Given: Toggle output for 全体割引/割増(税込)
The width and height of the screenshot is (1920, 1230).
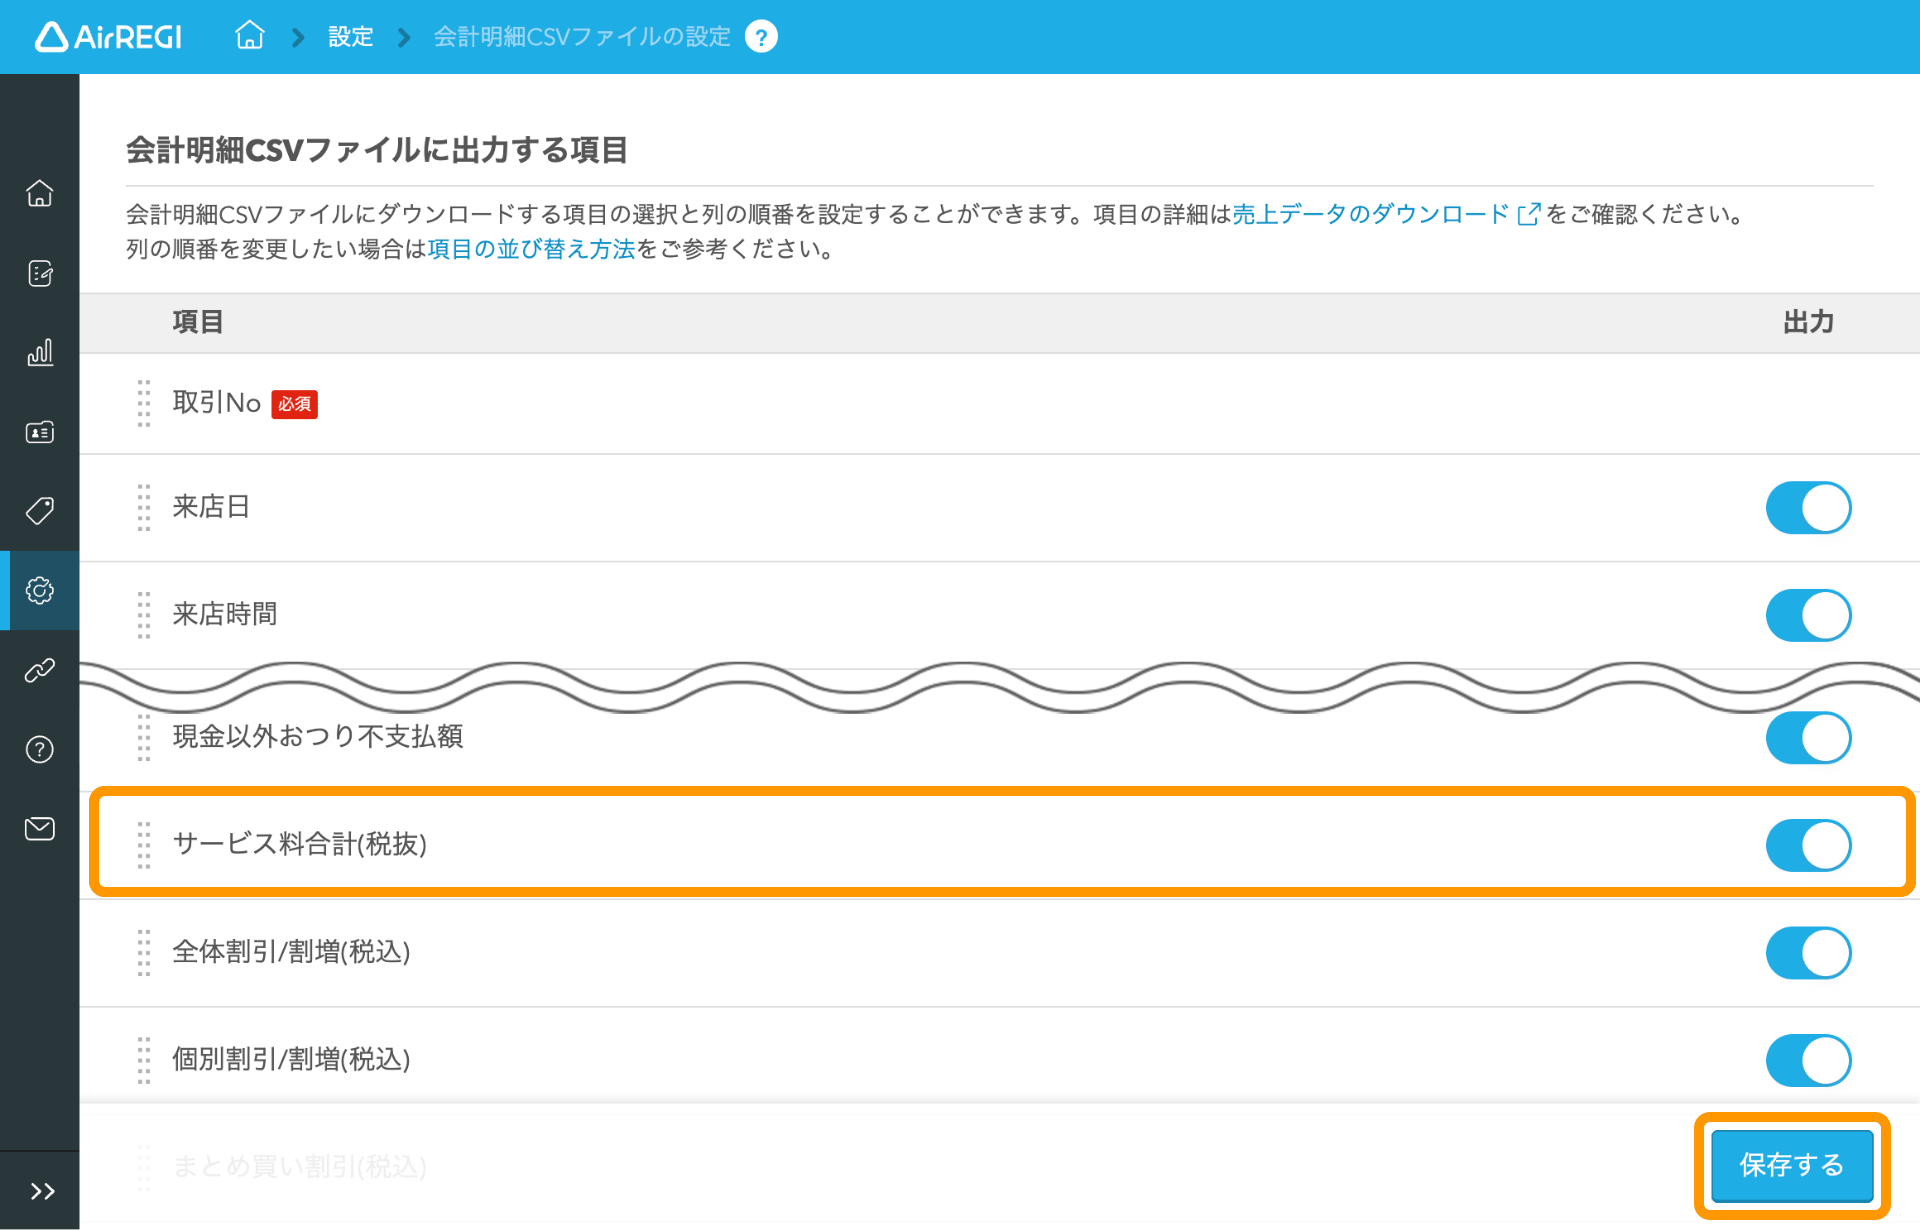Looking at the screenshot, I should click(x=1808, y=953).
